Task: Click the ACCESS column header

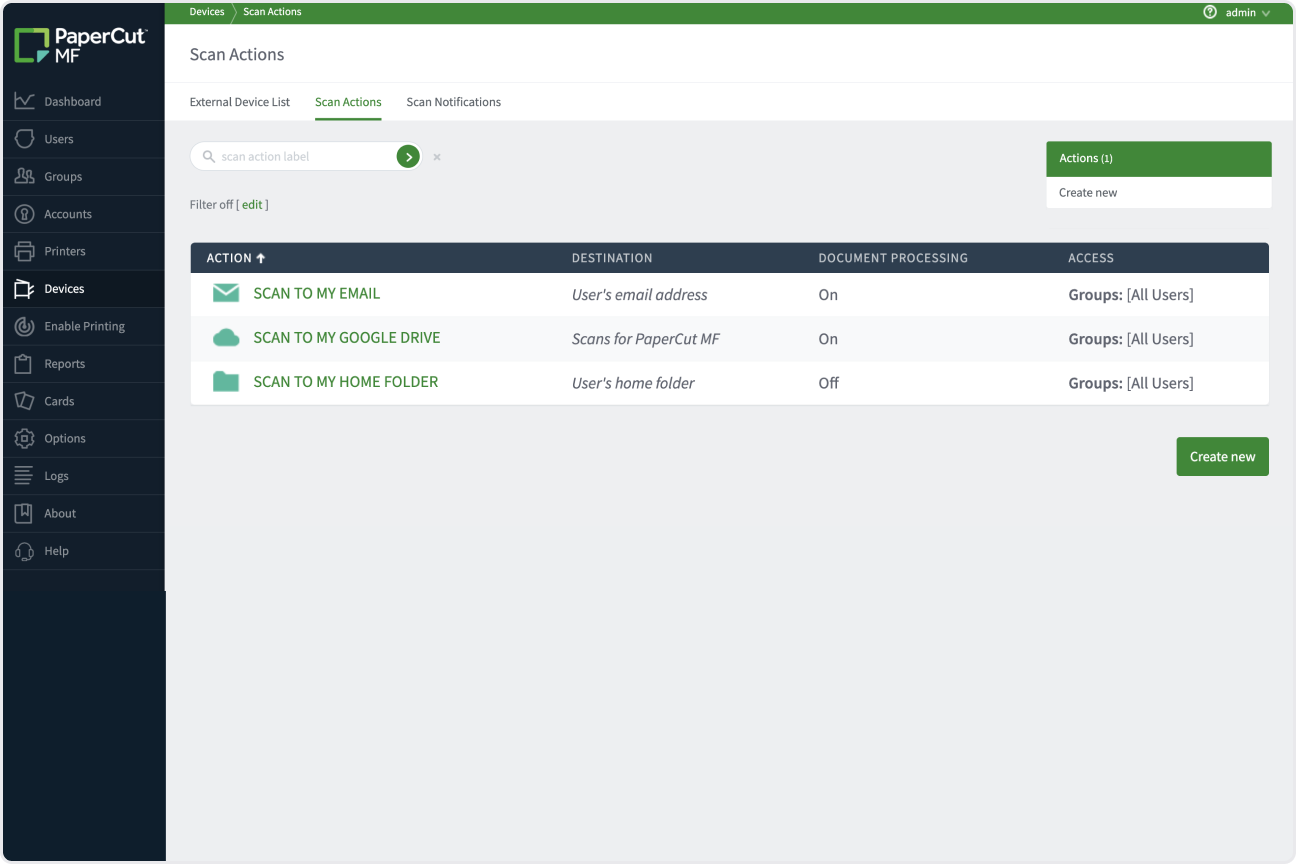Action: [x=1091, y=258]
